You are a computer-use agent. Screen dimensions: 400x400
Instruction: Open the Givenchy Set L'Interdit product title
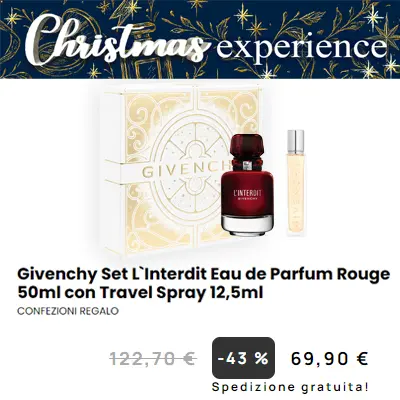(203, 284)
